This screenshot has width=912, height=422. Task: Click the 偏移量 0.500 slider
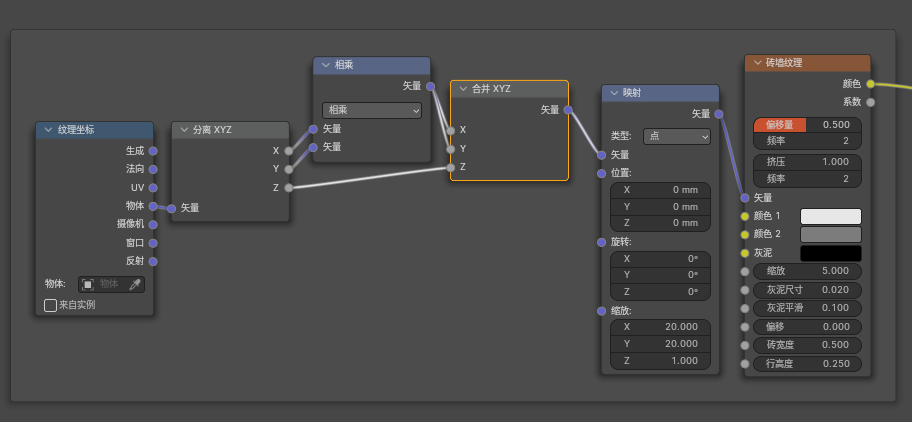pos(807,125)
